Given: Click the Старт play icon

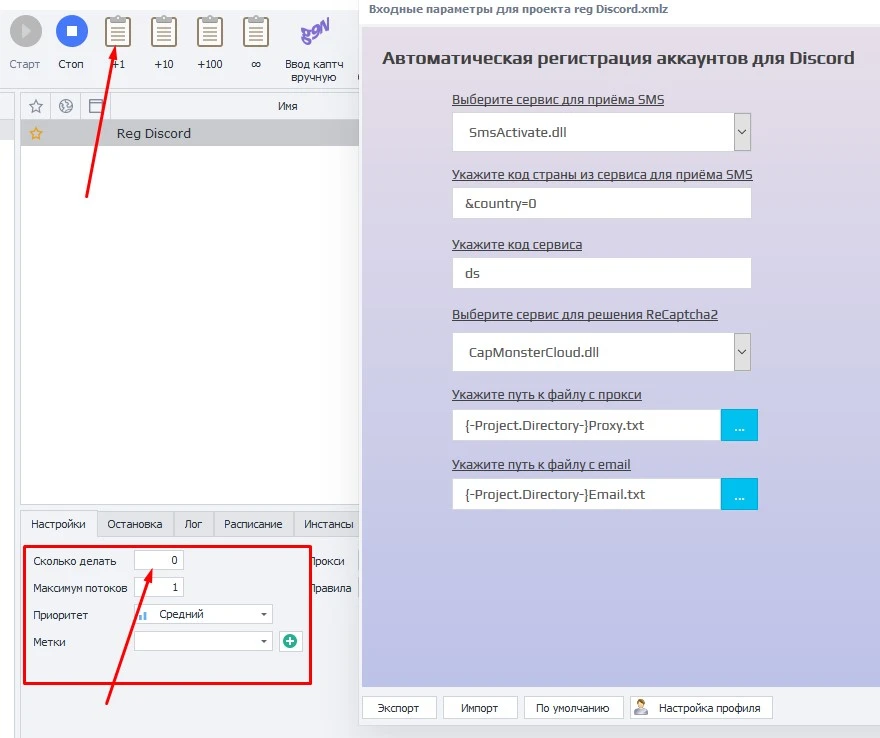Looking at the screenshot, I should pos(26,31).
